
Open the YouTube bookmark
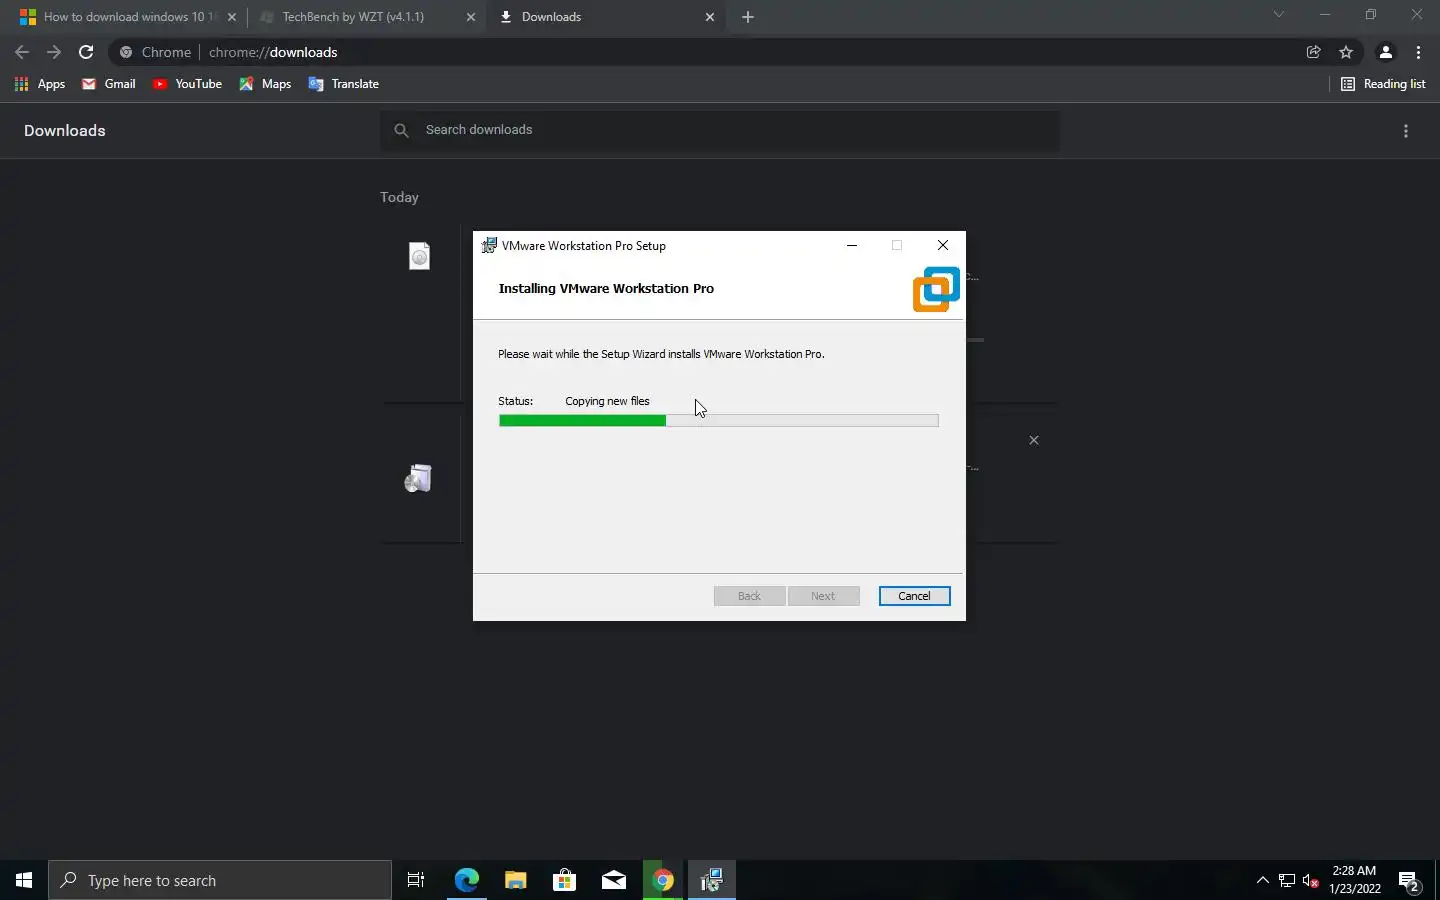187,84
